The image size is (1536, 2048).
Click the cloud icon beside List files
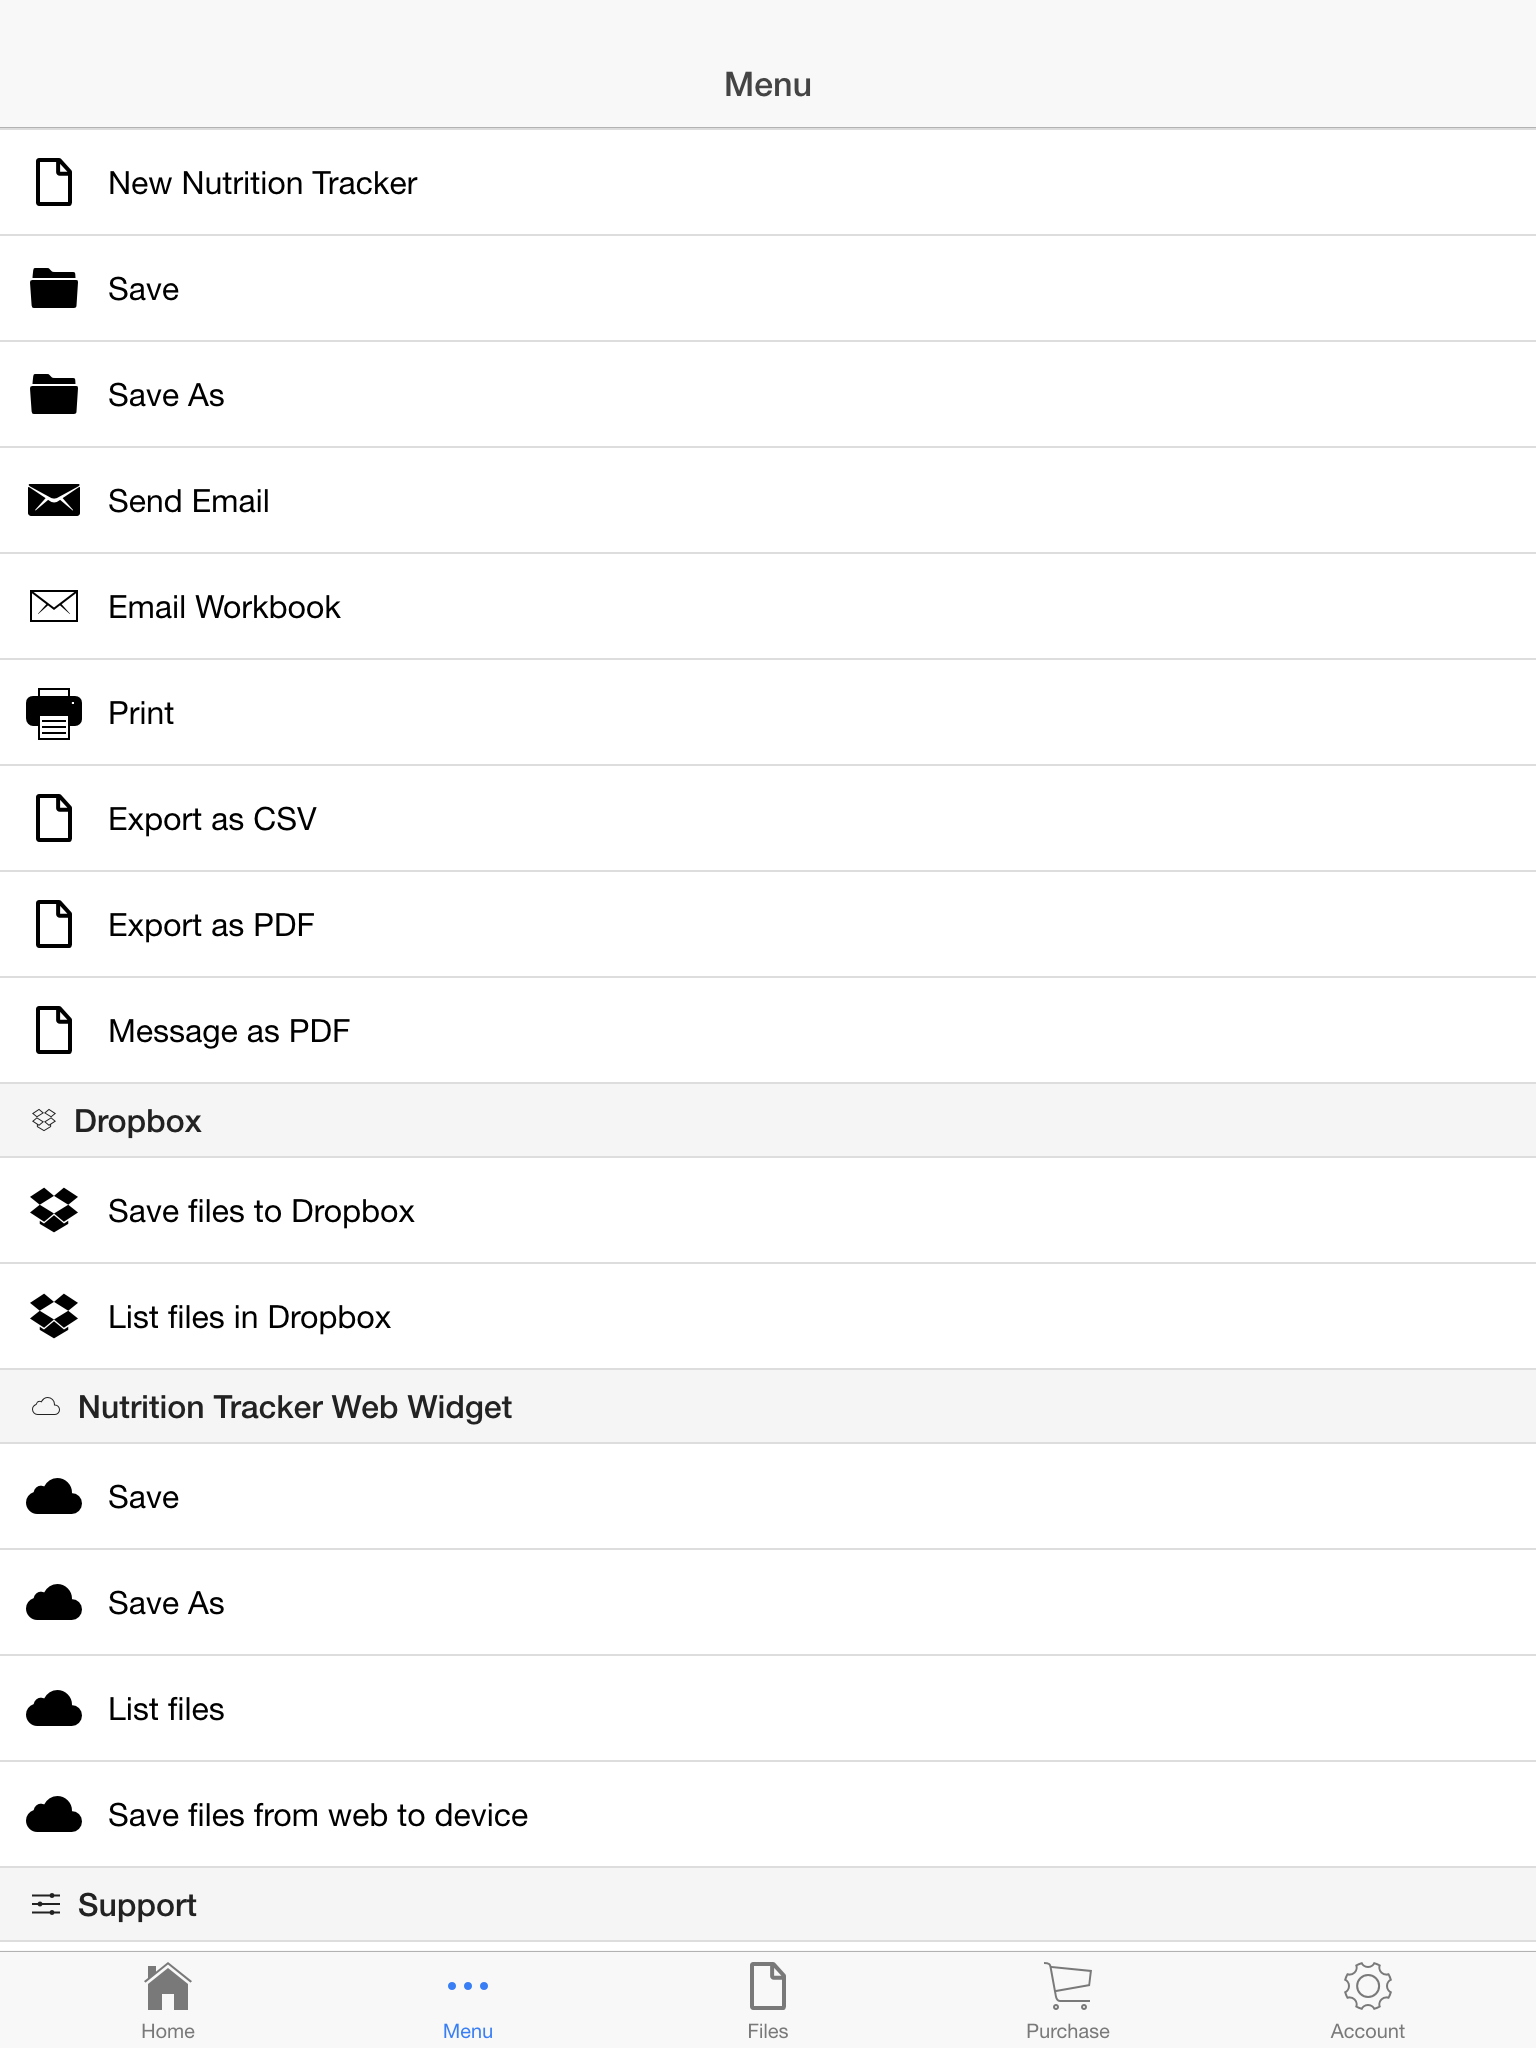pyautogui.click(x=54, y=1709)
